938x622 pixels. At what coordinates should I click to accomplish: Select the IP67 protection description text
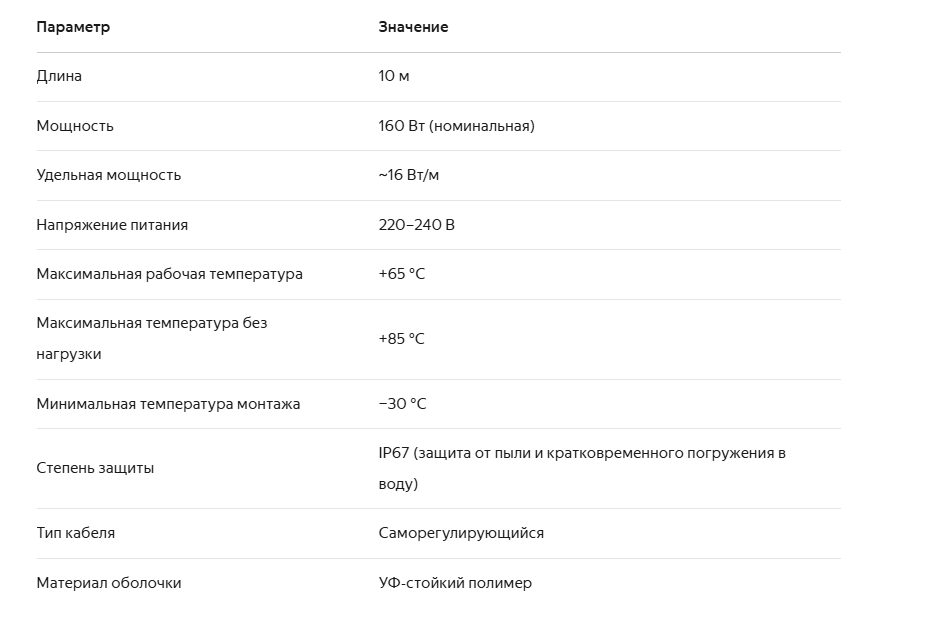tap(582, 468)
